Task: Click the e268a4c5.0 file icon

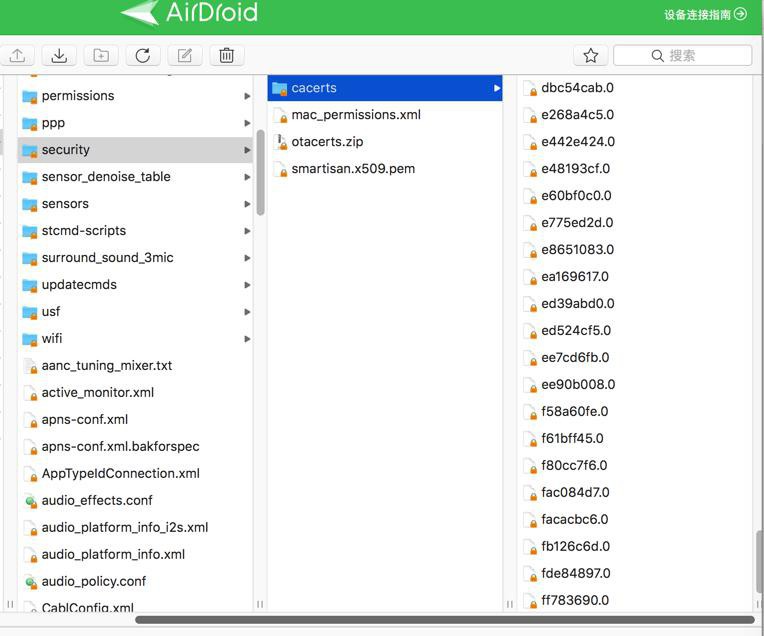Action: pos(530,116)
